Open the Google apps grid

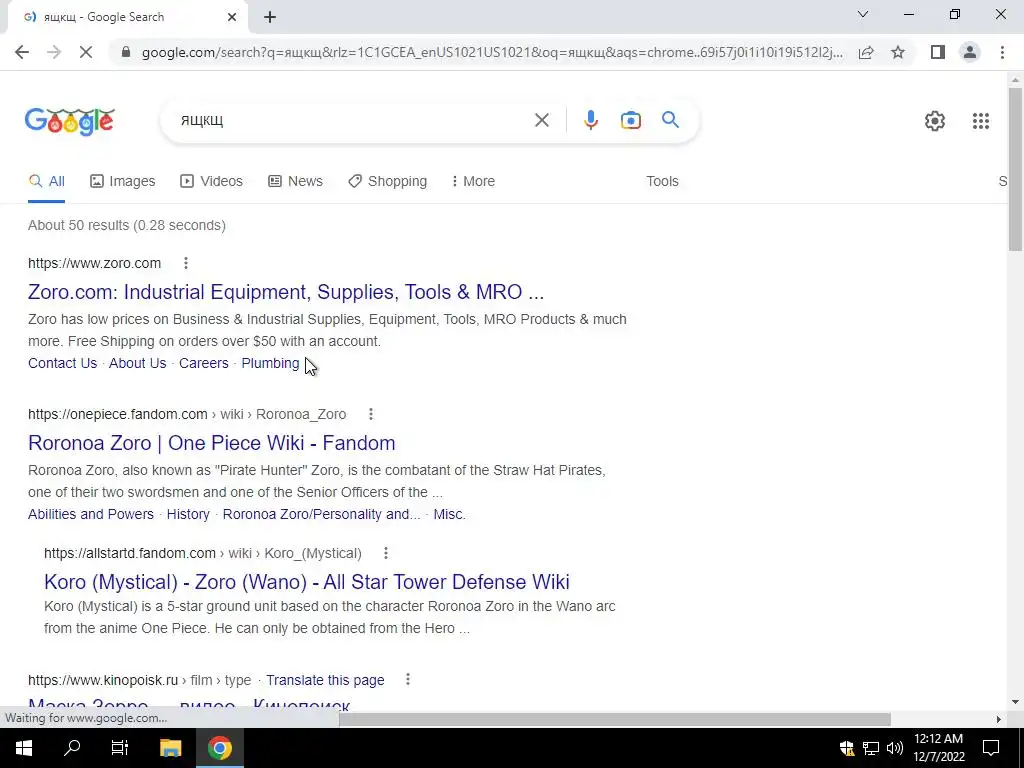click(980, 121)
